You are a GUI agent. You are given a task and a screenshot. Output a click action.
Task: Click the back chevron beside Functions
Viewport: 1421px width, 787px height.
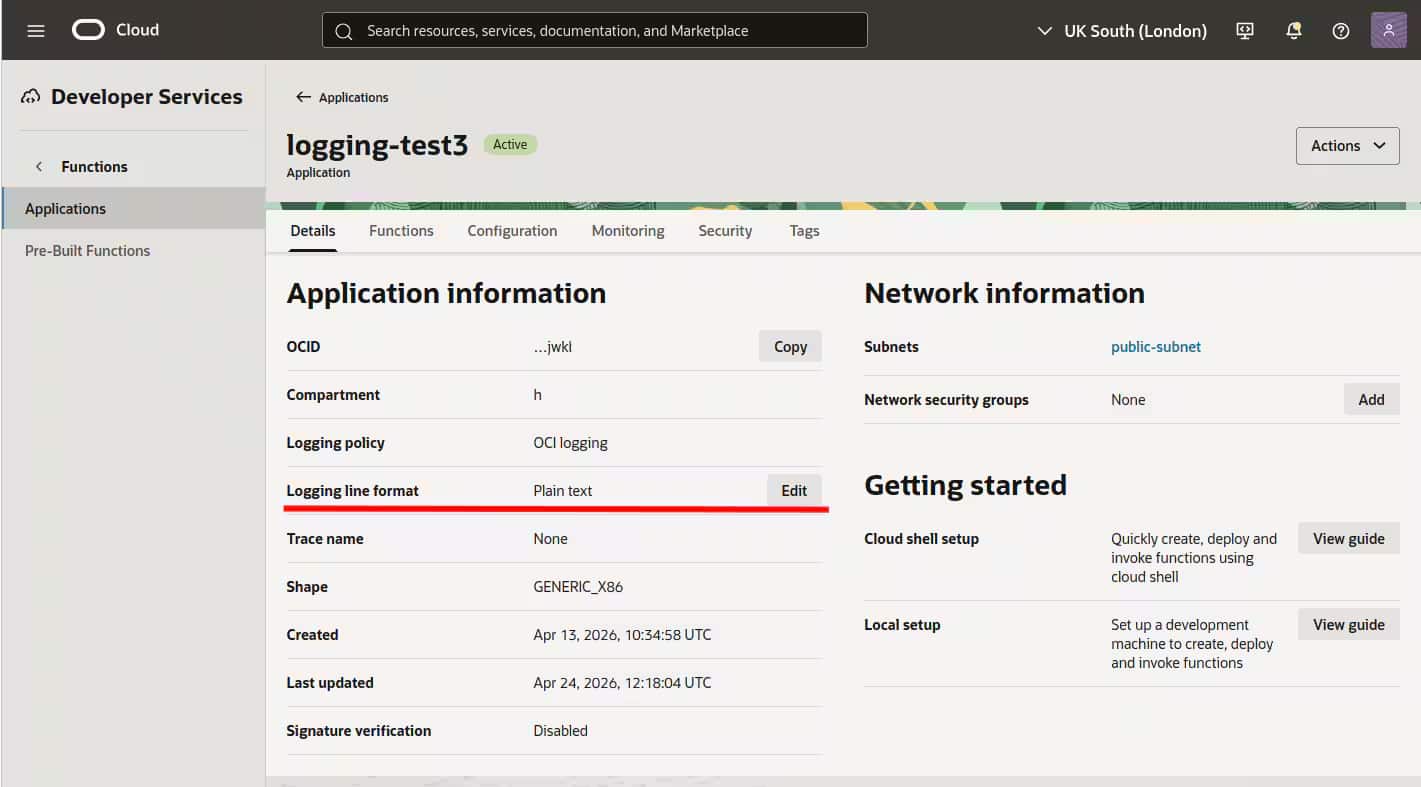(x=39, y=167)
